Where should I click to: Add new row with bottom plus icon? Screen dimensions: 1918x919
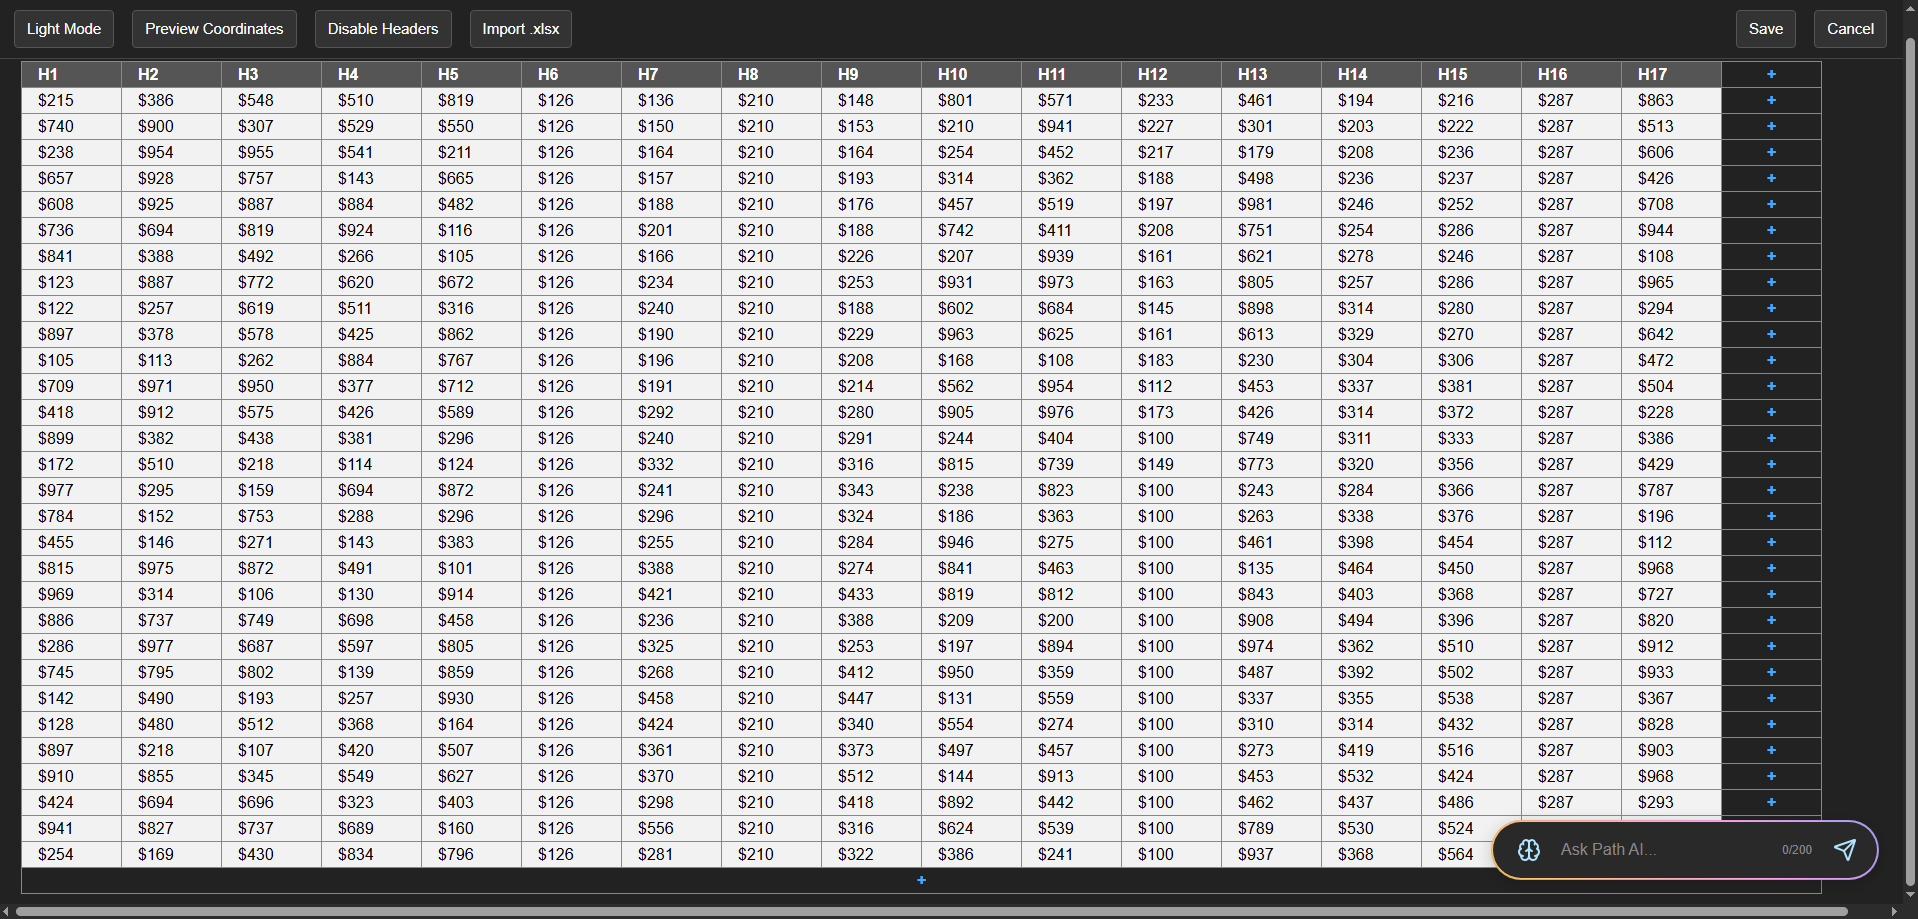[x=921, y=880]
